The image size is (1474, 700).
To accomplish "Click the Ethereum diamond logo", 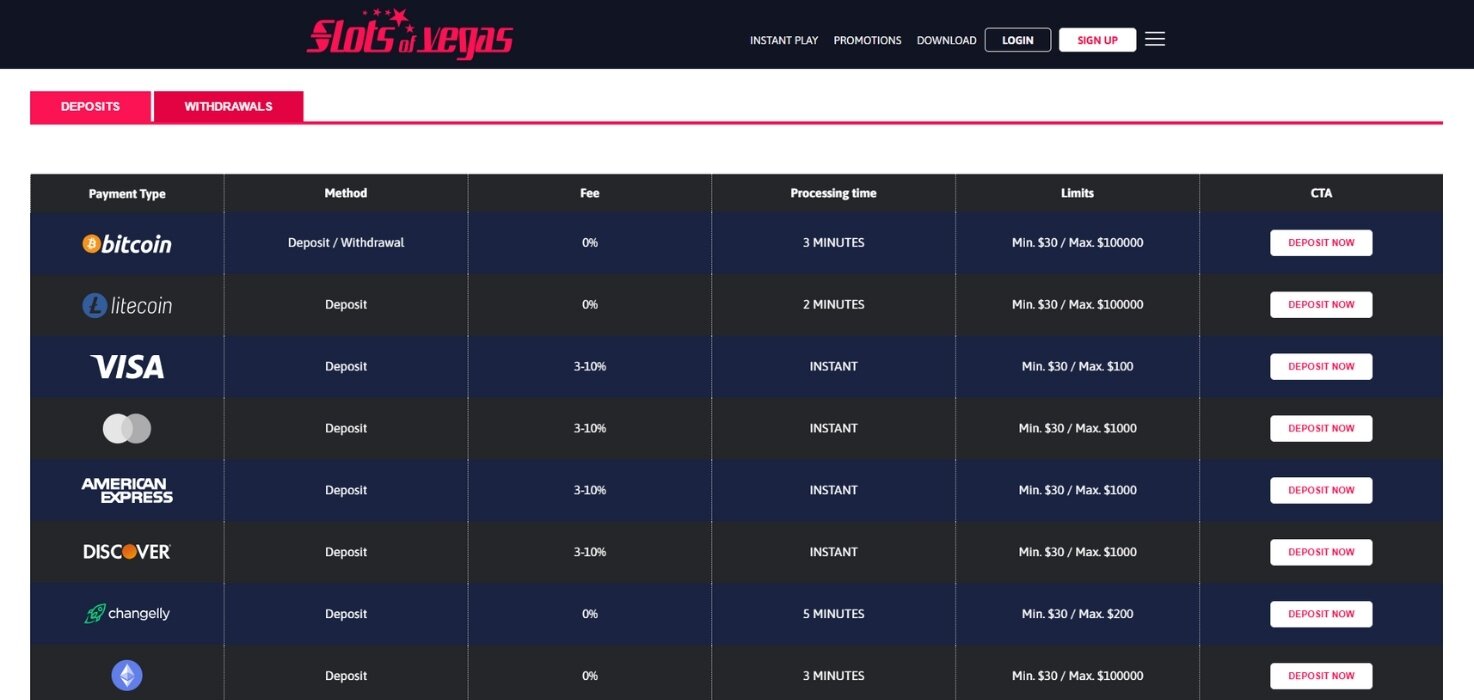I will coord(127,675).
